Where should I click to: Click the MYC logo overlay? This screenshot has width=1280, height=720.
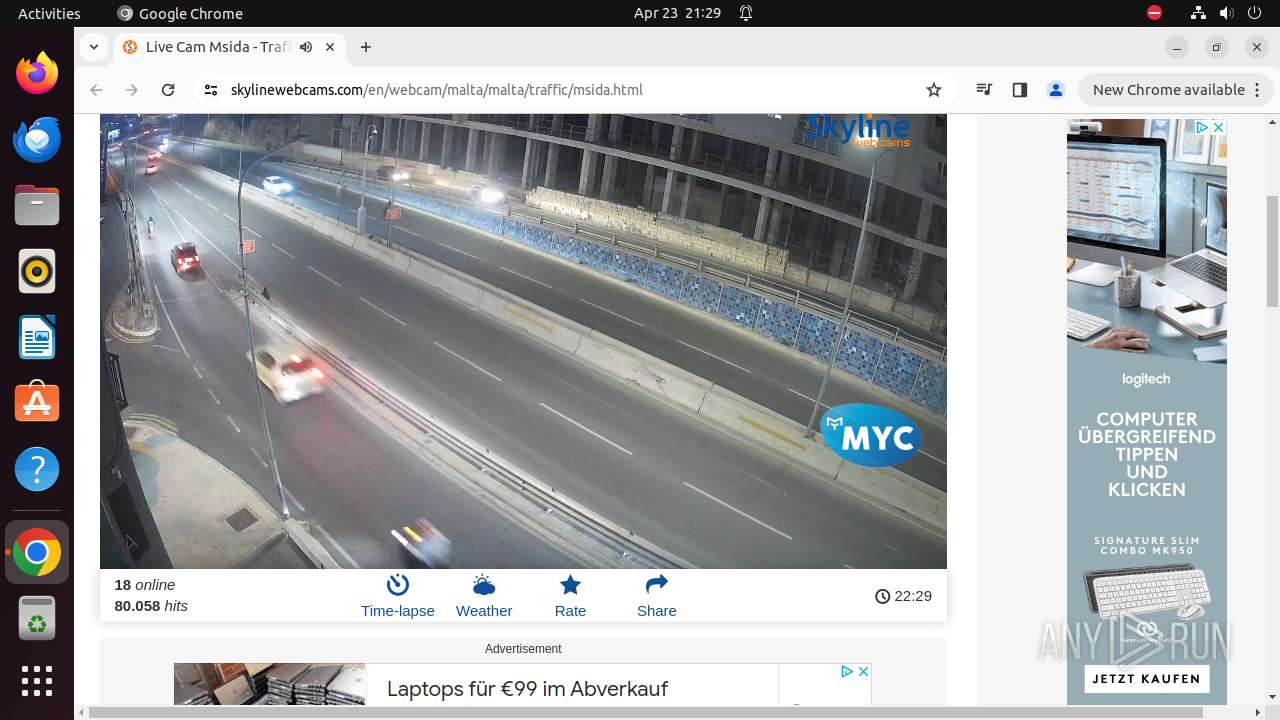871,436
